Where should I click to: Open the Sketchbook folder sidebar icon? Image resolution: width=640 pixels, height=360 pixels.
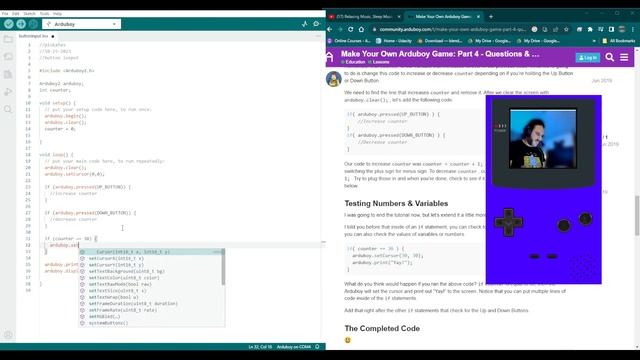(x=8, y=40)
